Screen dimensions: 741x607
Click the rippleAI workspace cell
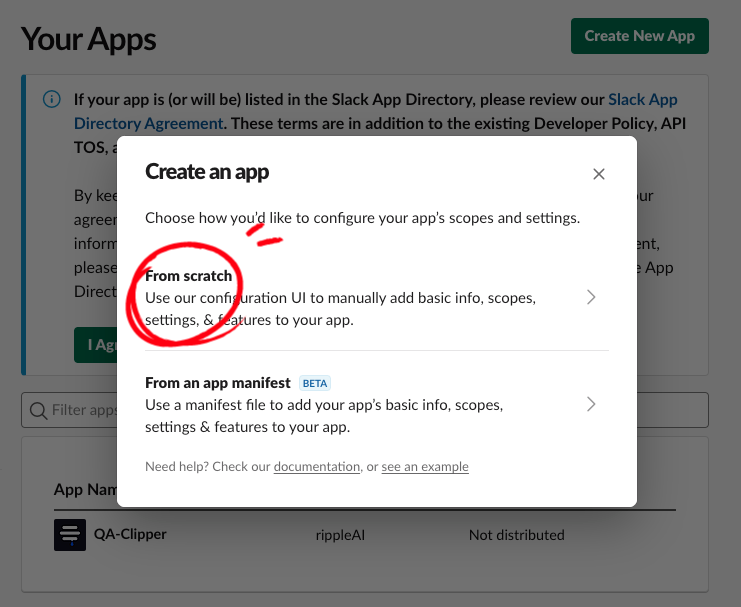point(340,535)
